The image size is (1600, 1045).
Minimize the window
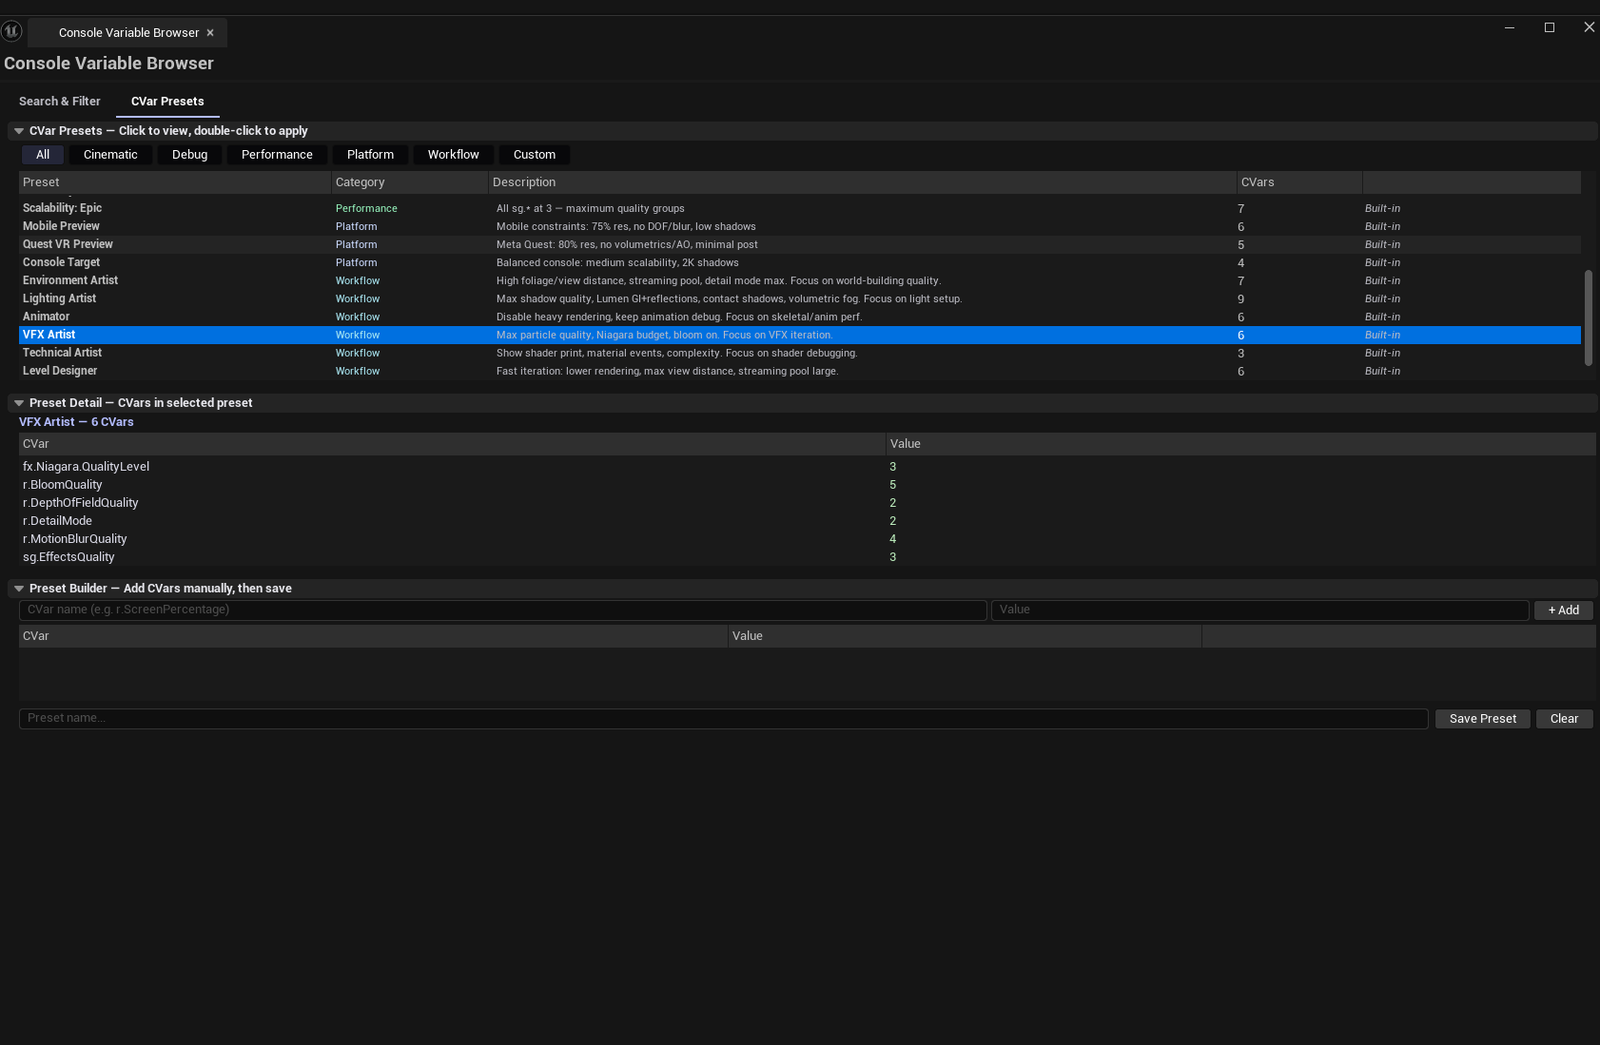pos(1509,28)
